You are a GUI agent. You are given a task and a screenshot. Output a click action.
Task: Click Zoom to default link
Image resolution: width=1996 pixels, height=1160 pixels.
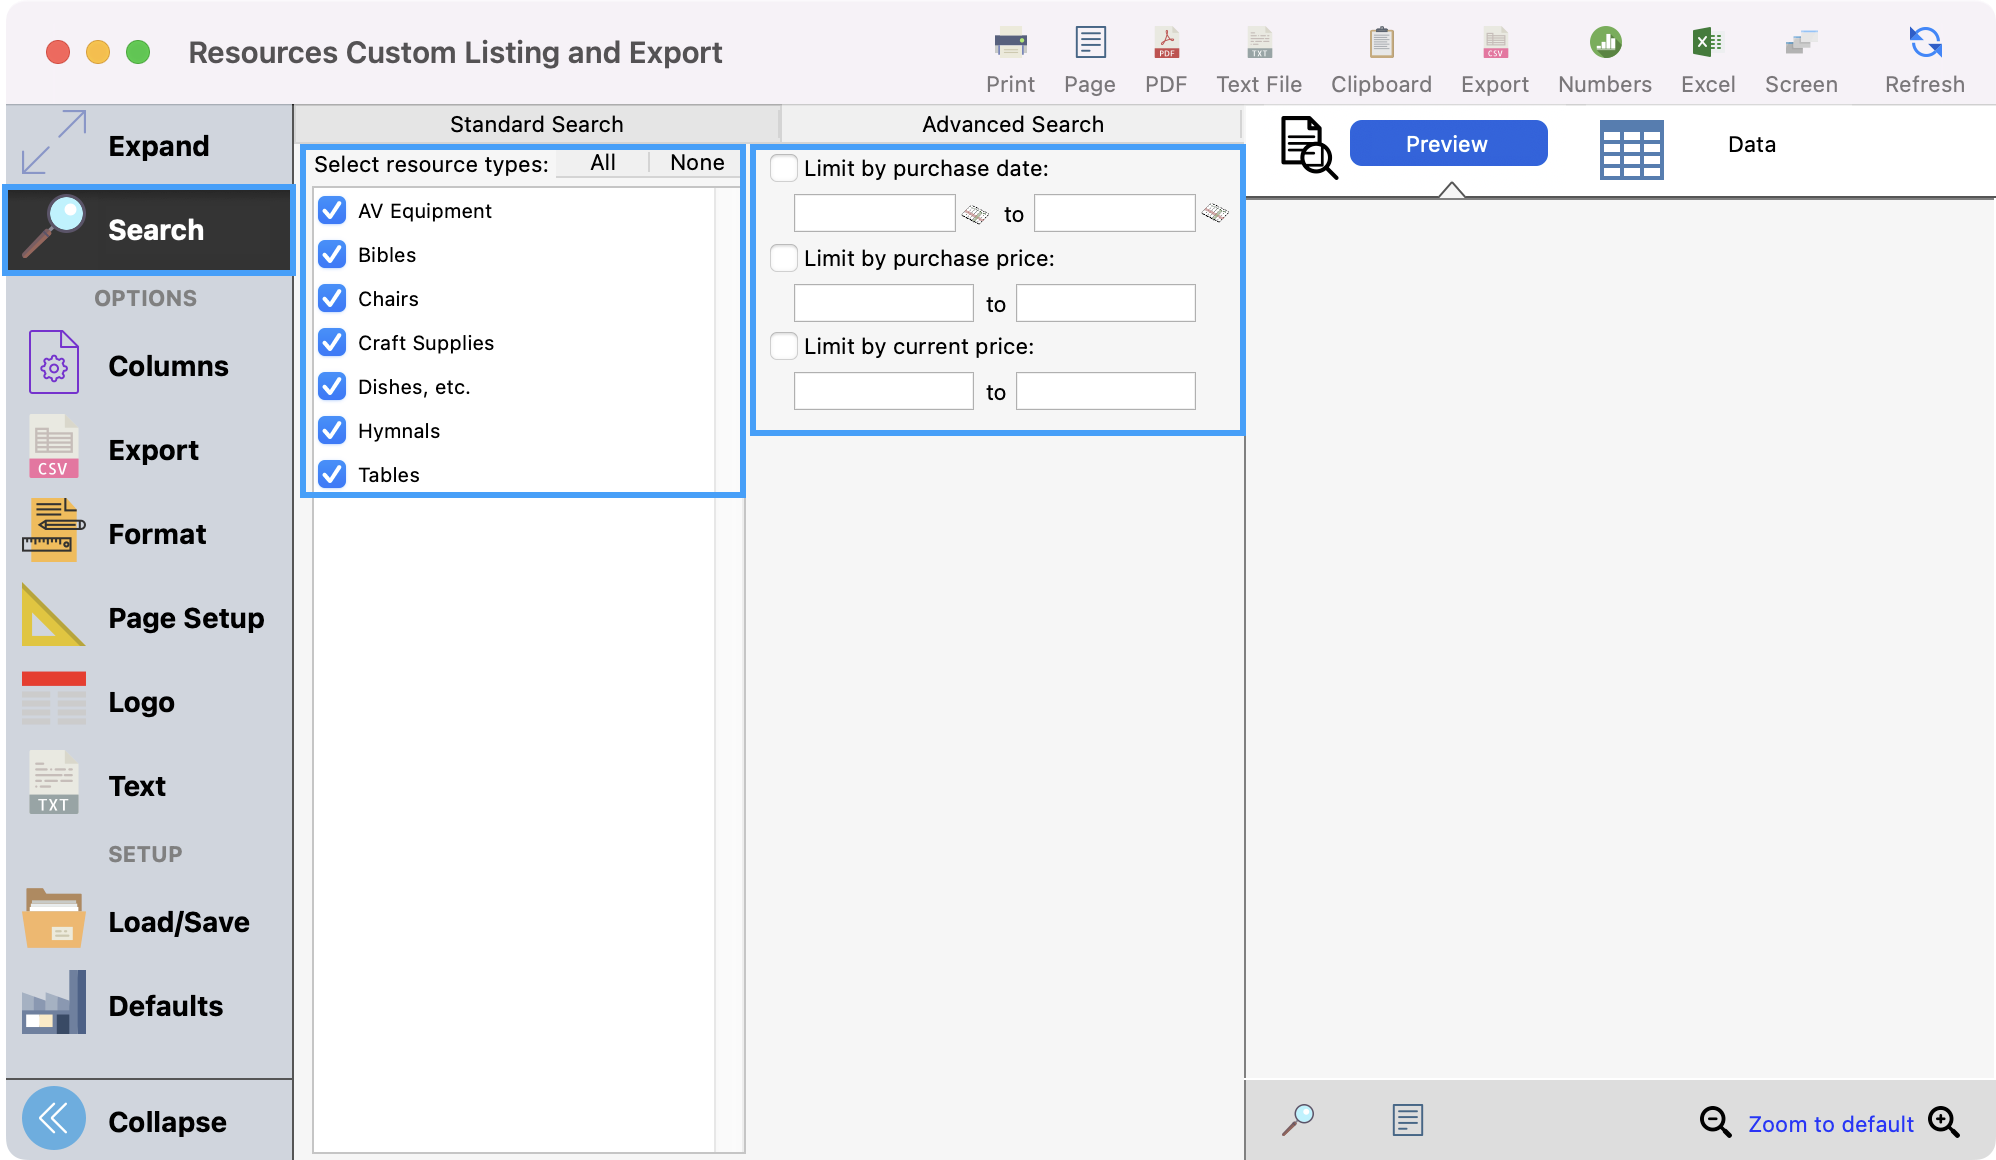[1830, 1124]
